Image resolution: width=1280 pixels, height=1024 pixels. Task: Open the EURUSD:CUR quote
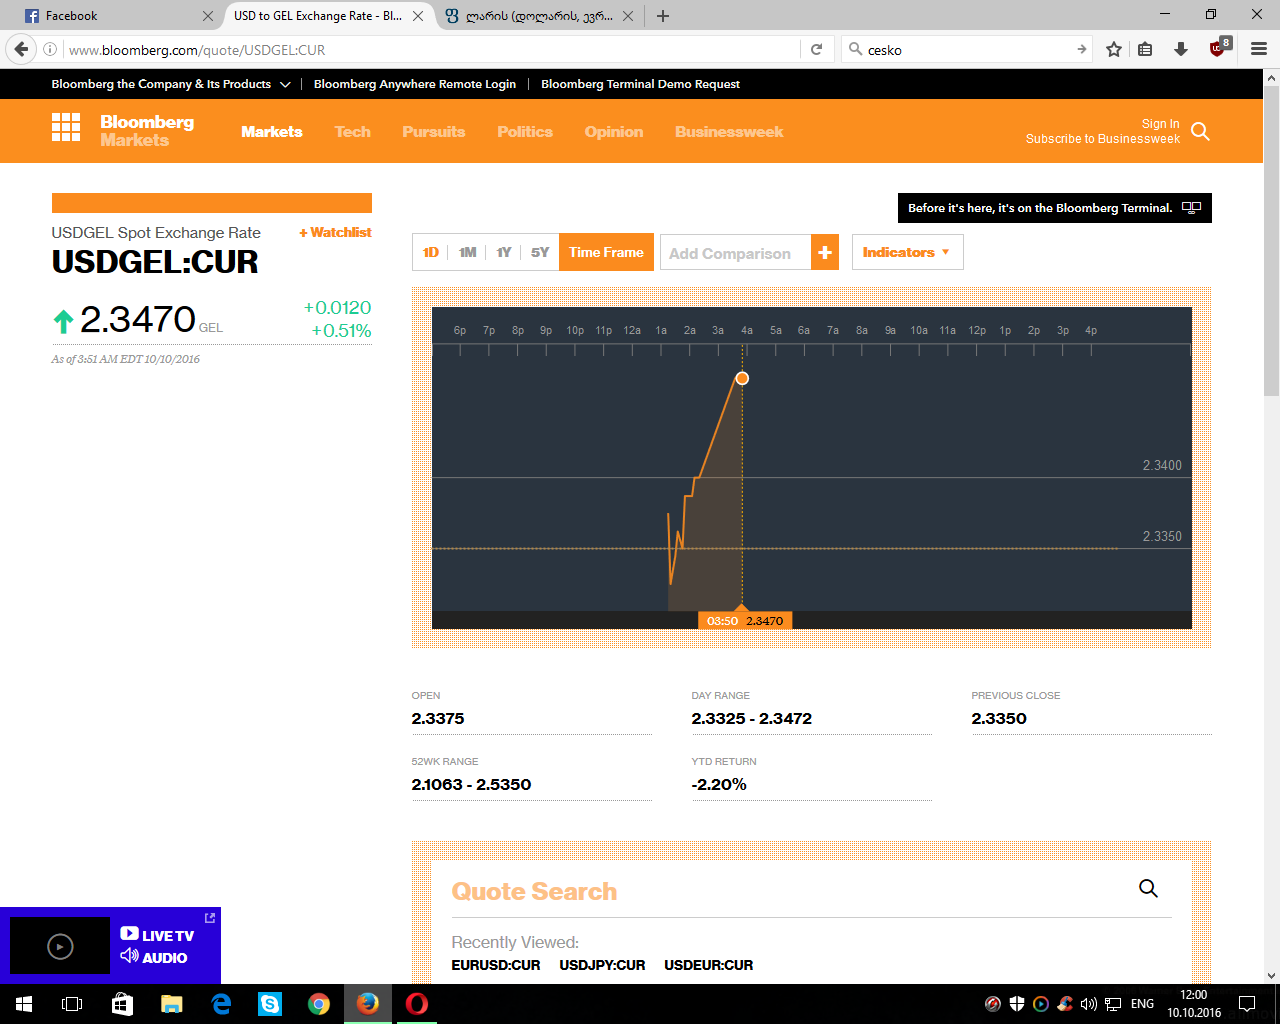click(496, 965)
